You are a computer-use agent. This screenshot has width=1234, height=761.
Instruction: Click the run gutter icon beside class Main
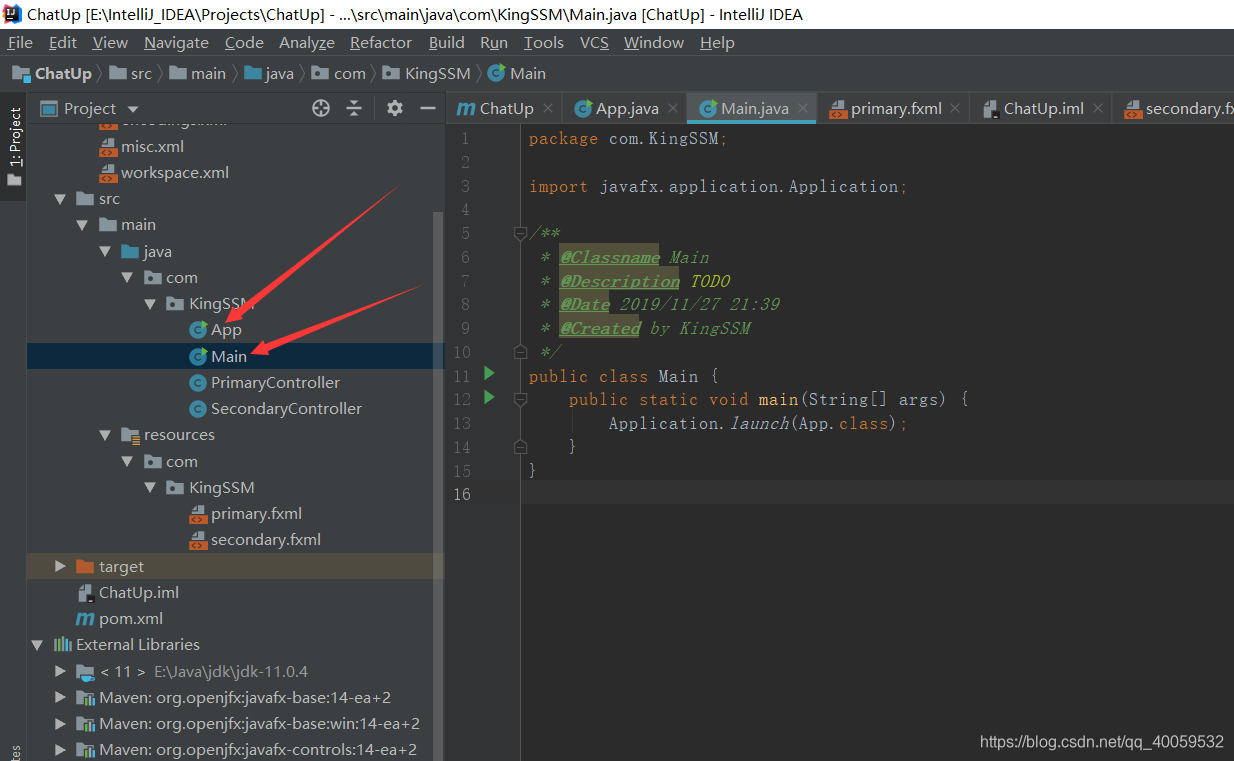489,374
